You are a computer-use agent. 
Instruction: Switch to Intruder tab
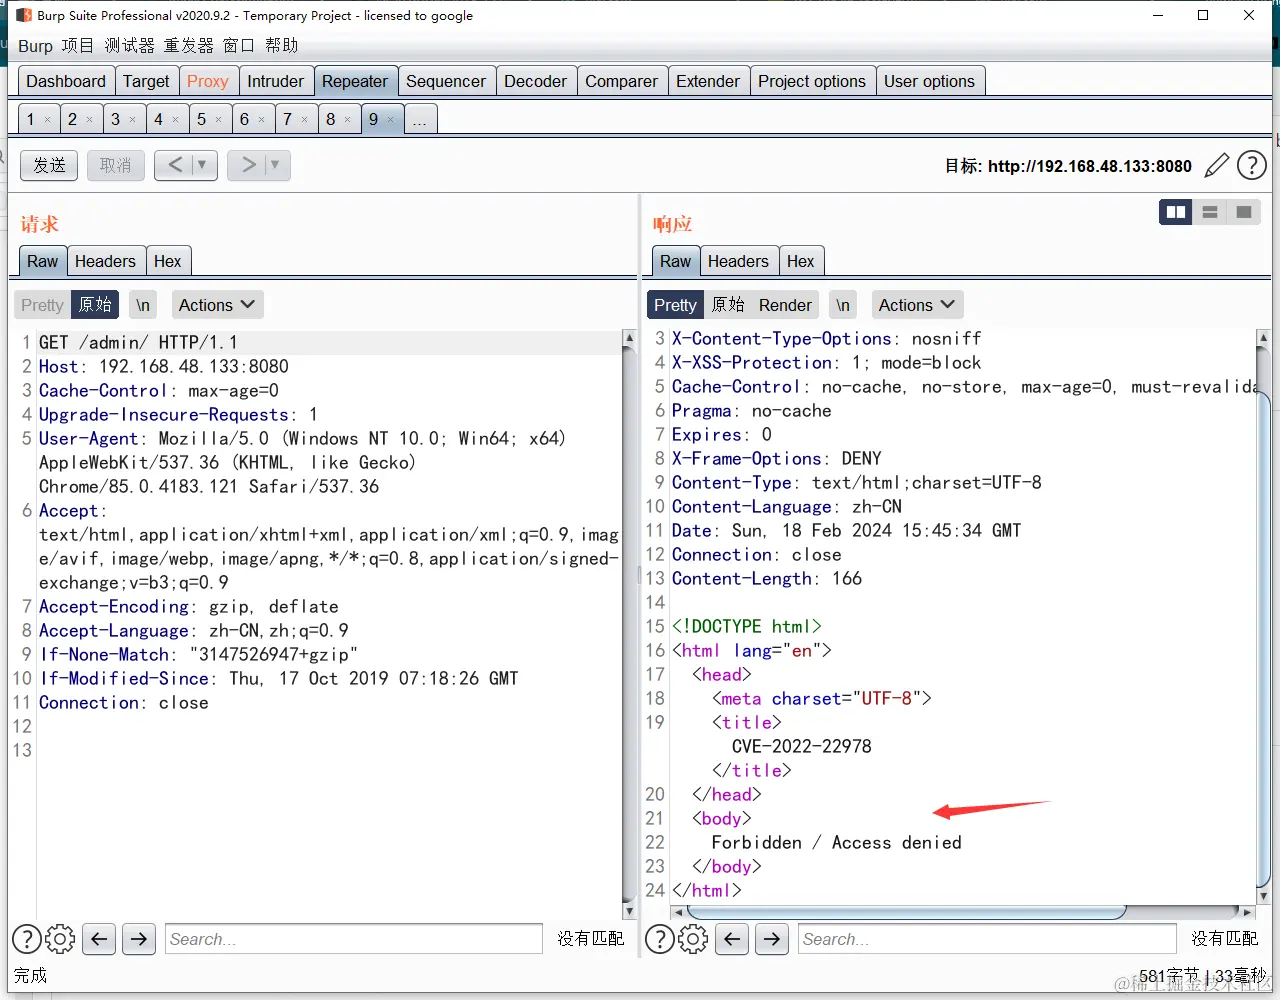point(275,81)
